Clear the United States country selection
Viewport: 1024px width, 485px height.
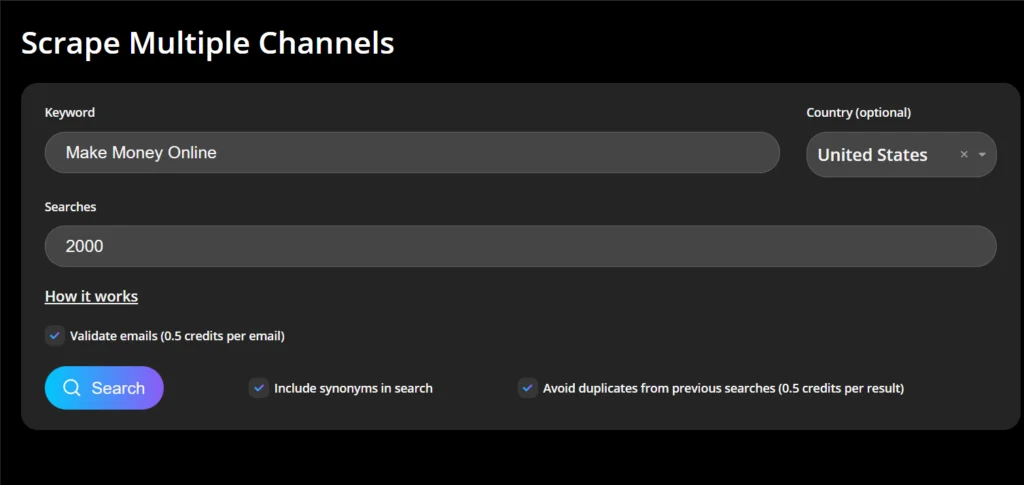pyautogui.click(x=964, y=155)
